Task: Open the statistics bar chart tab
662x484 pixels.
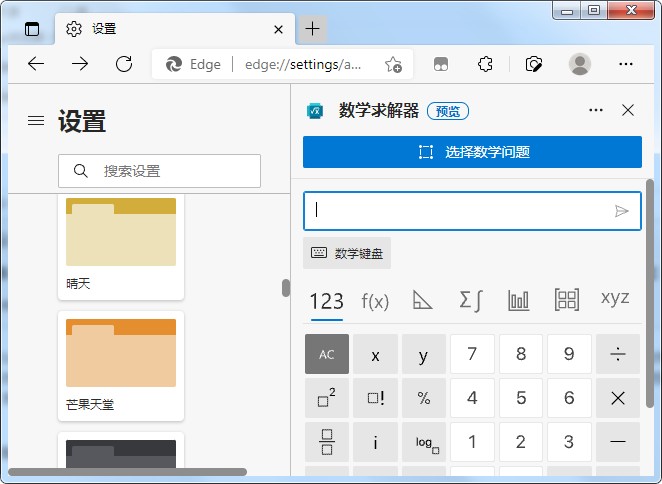Action: coord(518,300)
